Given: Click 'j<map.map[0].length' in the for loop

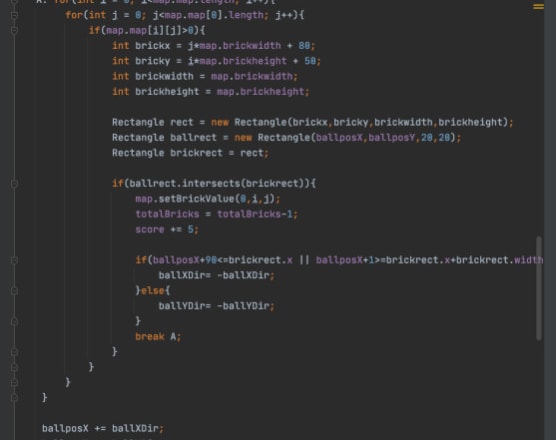Looking at the screenshot, I should point(208,15).
